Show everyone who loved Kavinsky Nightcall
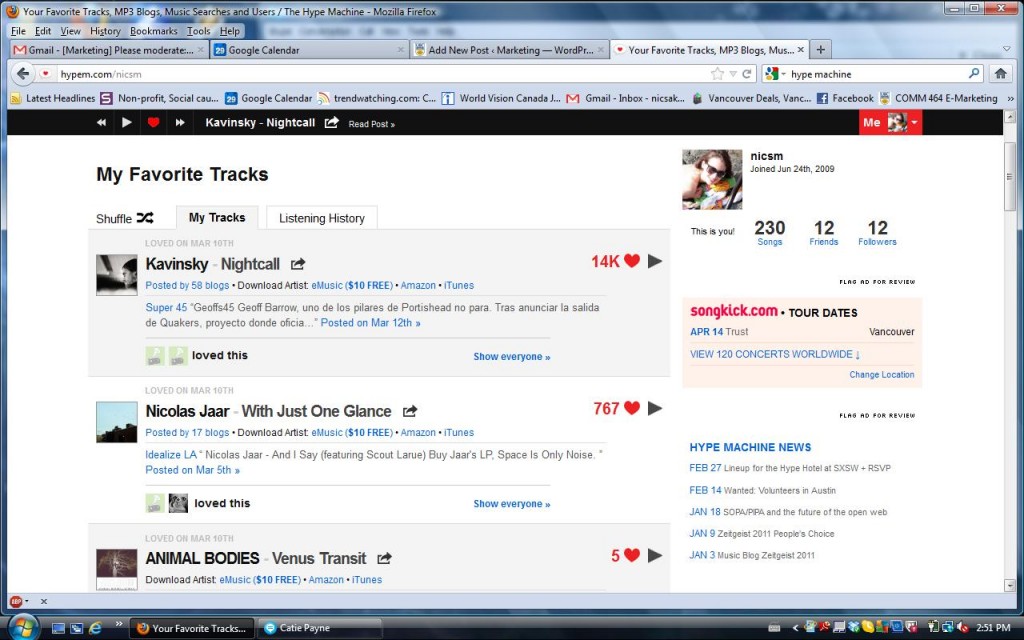1024x640 pixels. 511,357
